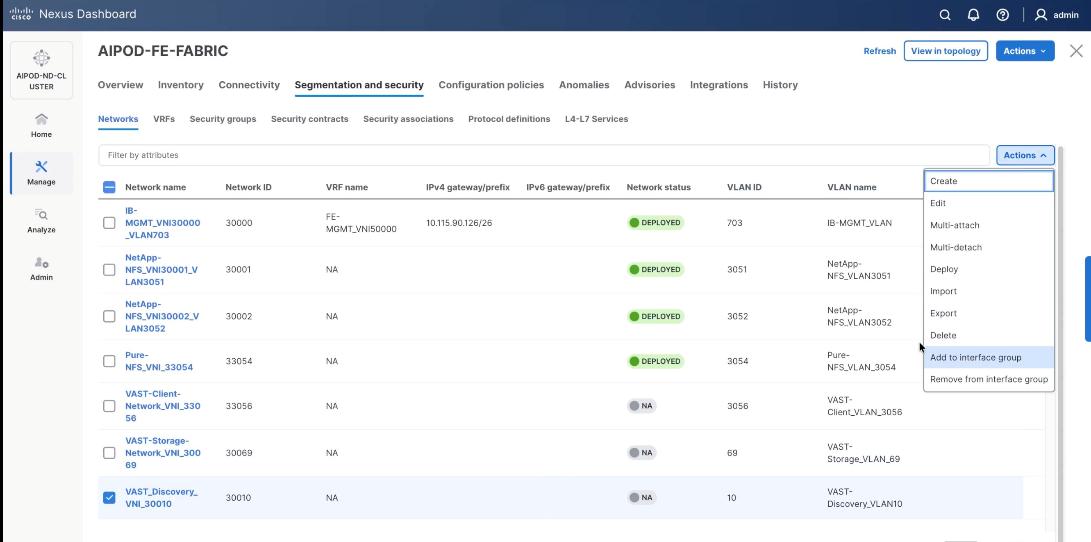Toggle the select-all networks header checkbox
This screenshot has width=1091, height=542.
tap(109, 187)
